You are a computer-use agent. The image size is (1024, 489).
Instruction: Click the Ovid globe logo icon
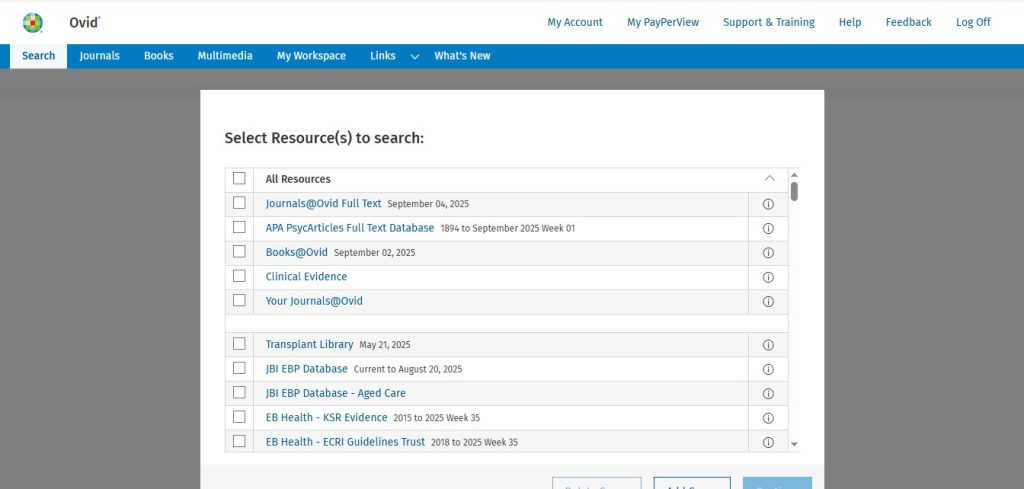coord(33,22)
